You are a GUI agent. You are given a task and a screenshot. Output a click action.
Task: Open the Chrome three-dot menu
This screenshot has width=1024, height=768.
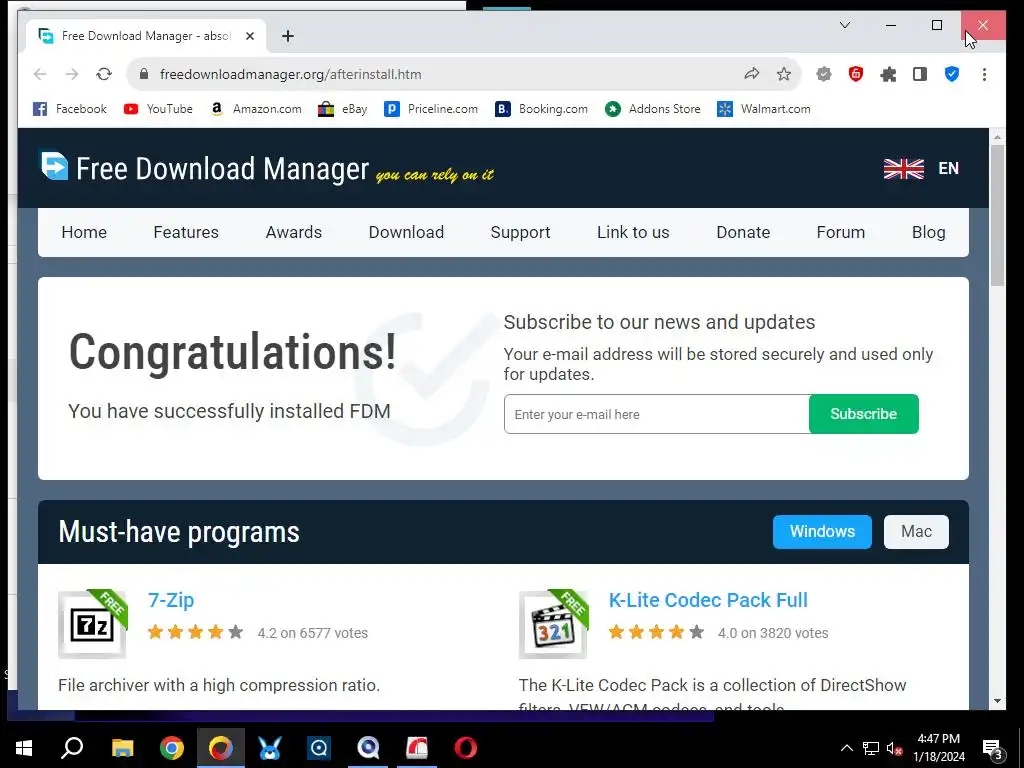point(984,74)
